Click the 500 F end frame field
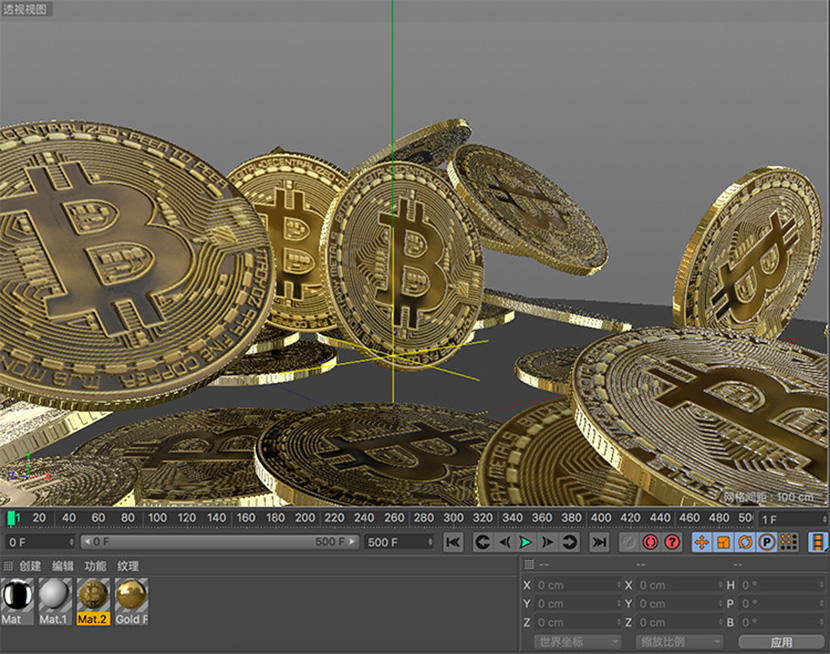 pos(399,542)
